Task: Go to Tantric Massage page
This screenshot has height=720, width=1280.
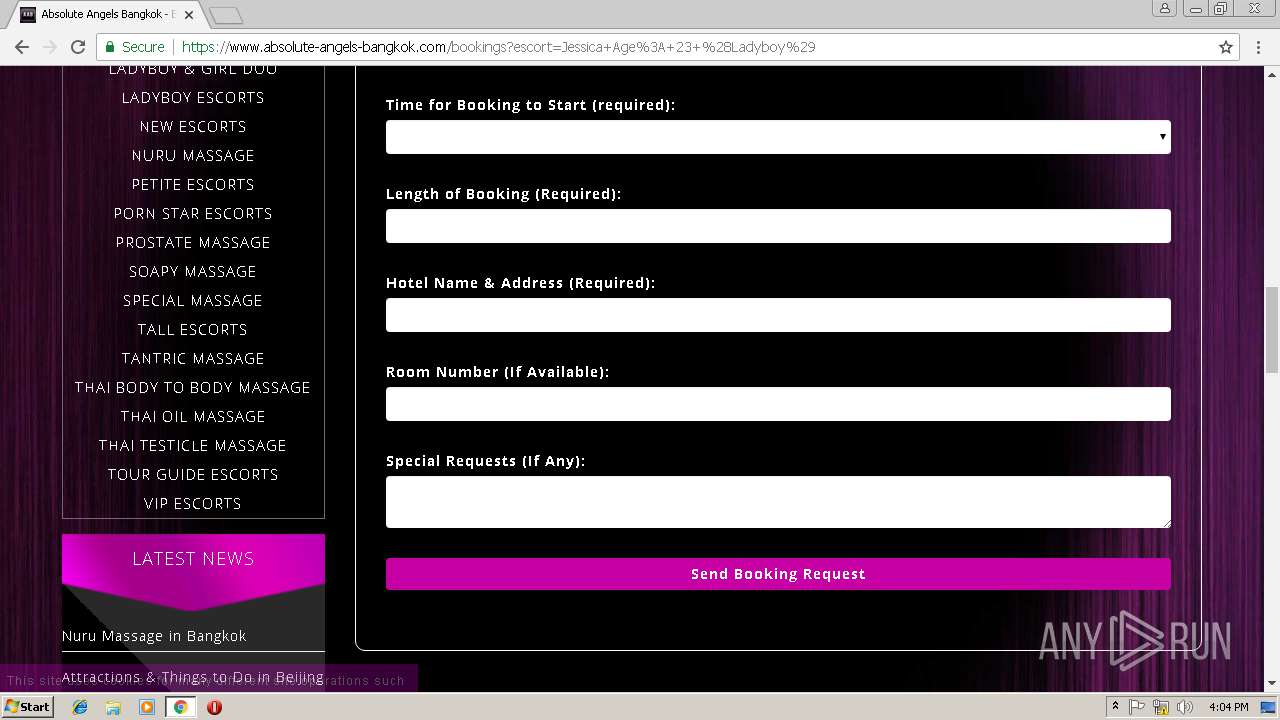Action: point(193,359)
